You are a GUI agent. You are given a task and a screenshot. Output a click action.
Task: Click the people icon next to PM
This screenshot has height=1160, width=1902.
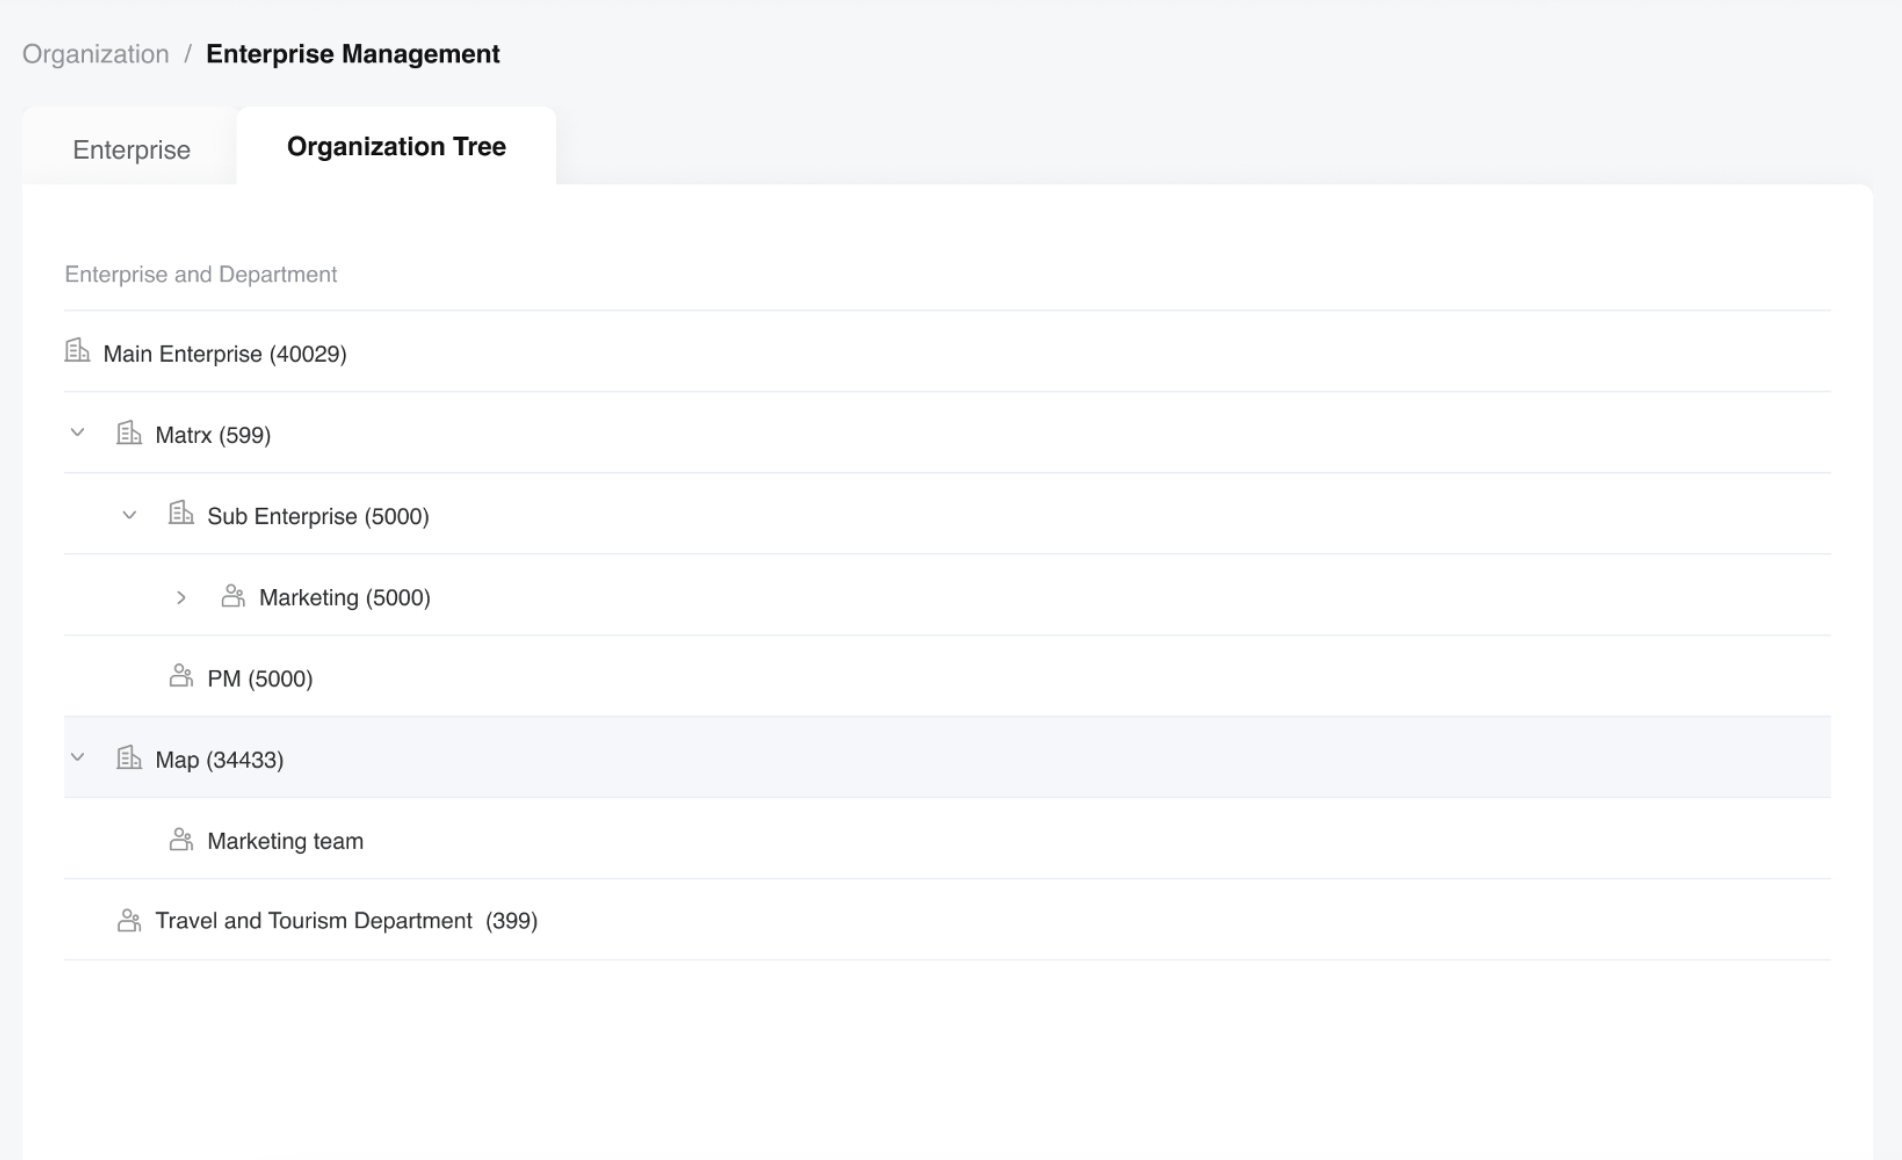point(181,677)
